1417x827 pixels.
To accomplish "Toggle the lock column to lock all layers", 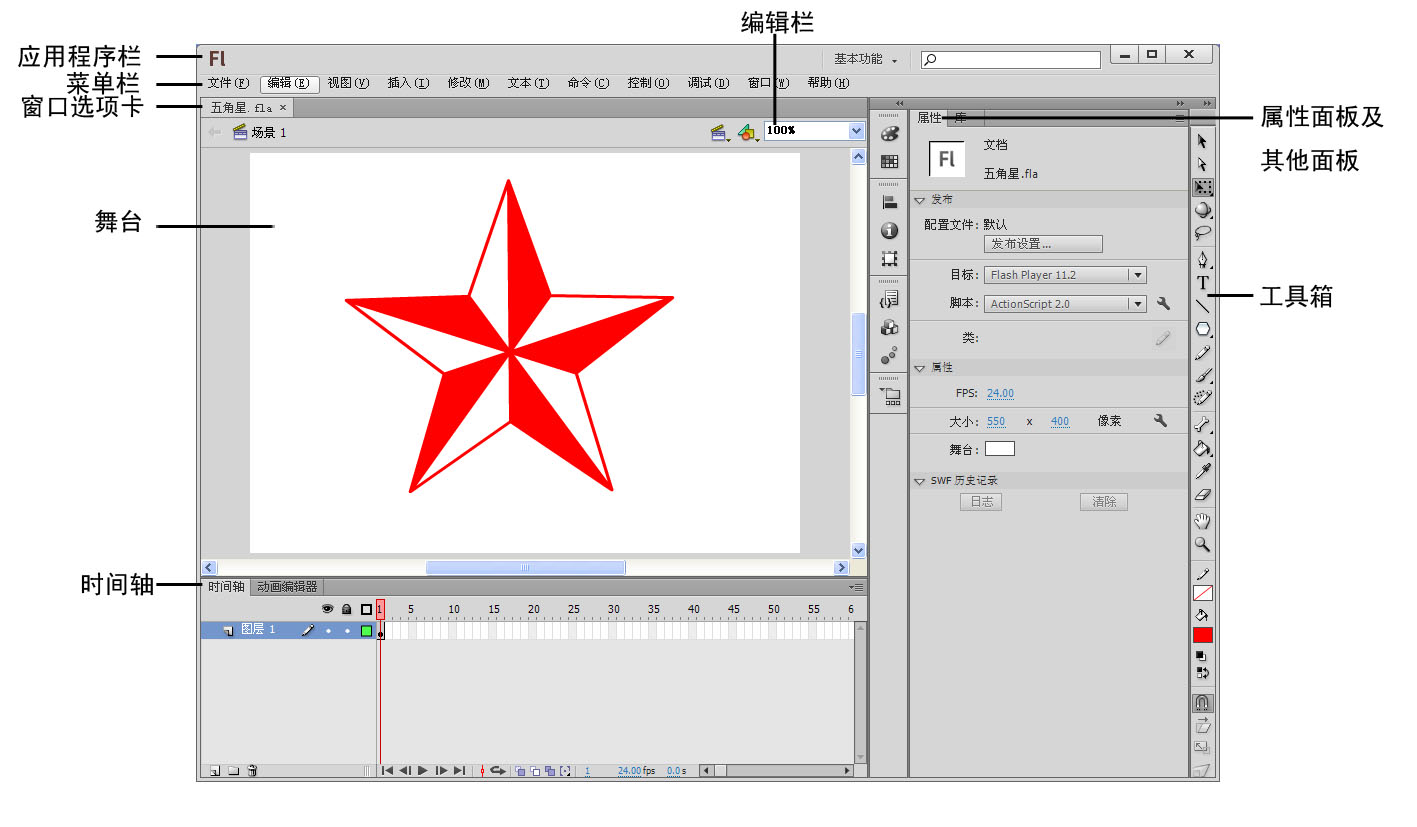I will 346,609.
